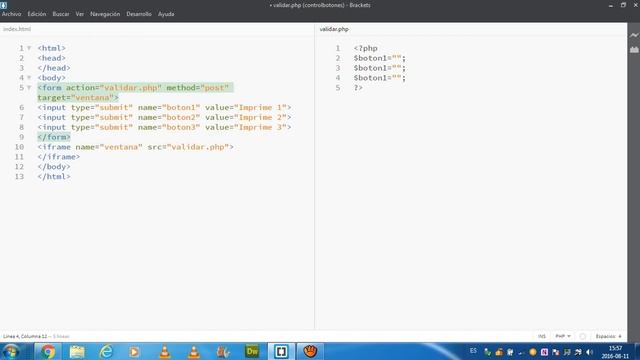The width and height of the screenshot is (640, 360).
Task: Click the </iframe> closing tag
Action: click(x=58, y=157)
